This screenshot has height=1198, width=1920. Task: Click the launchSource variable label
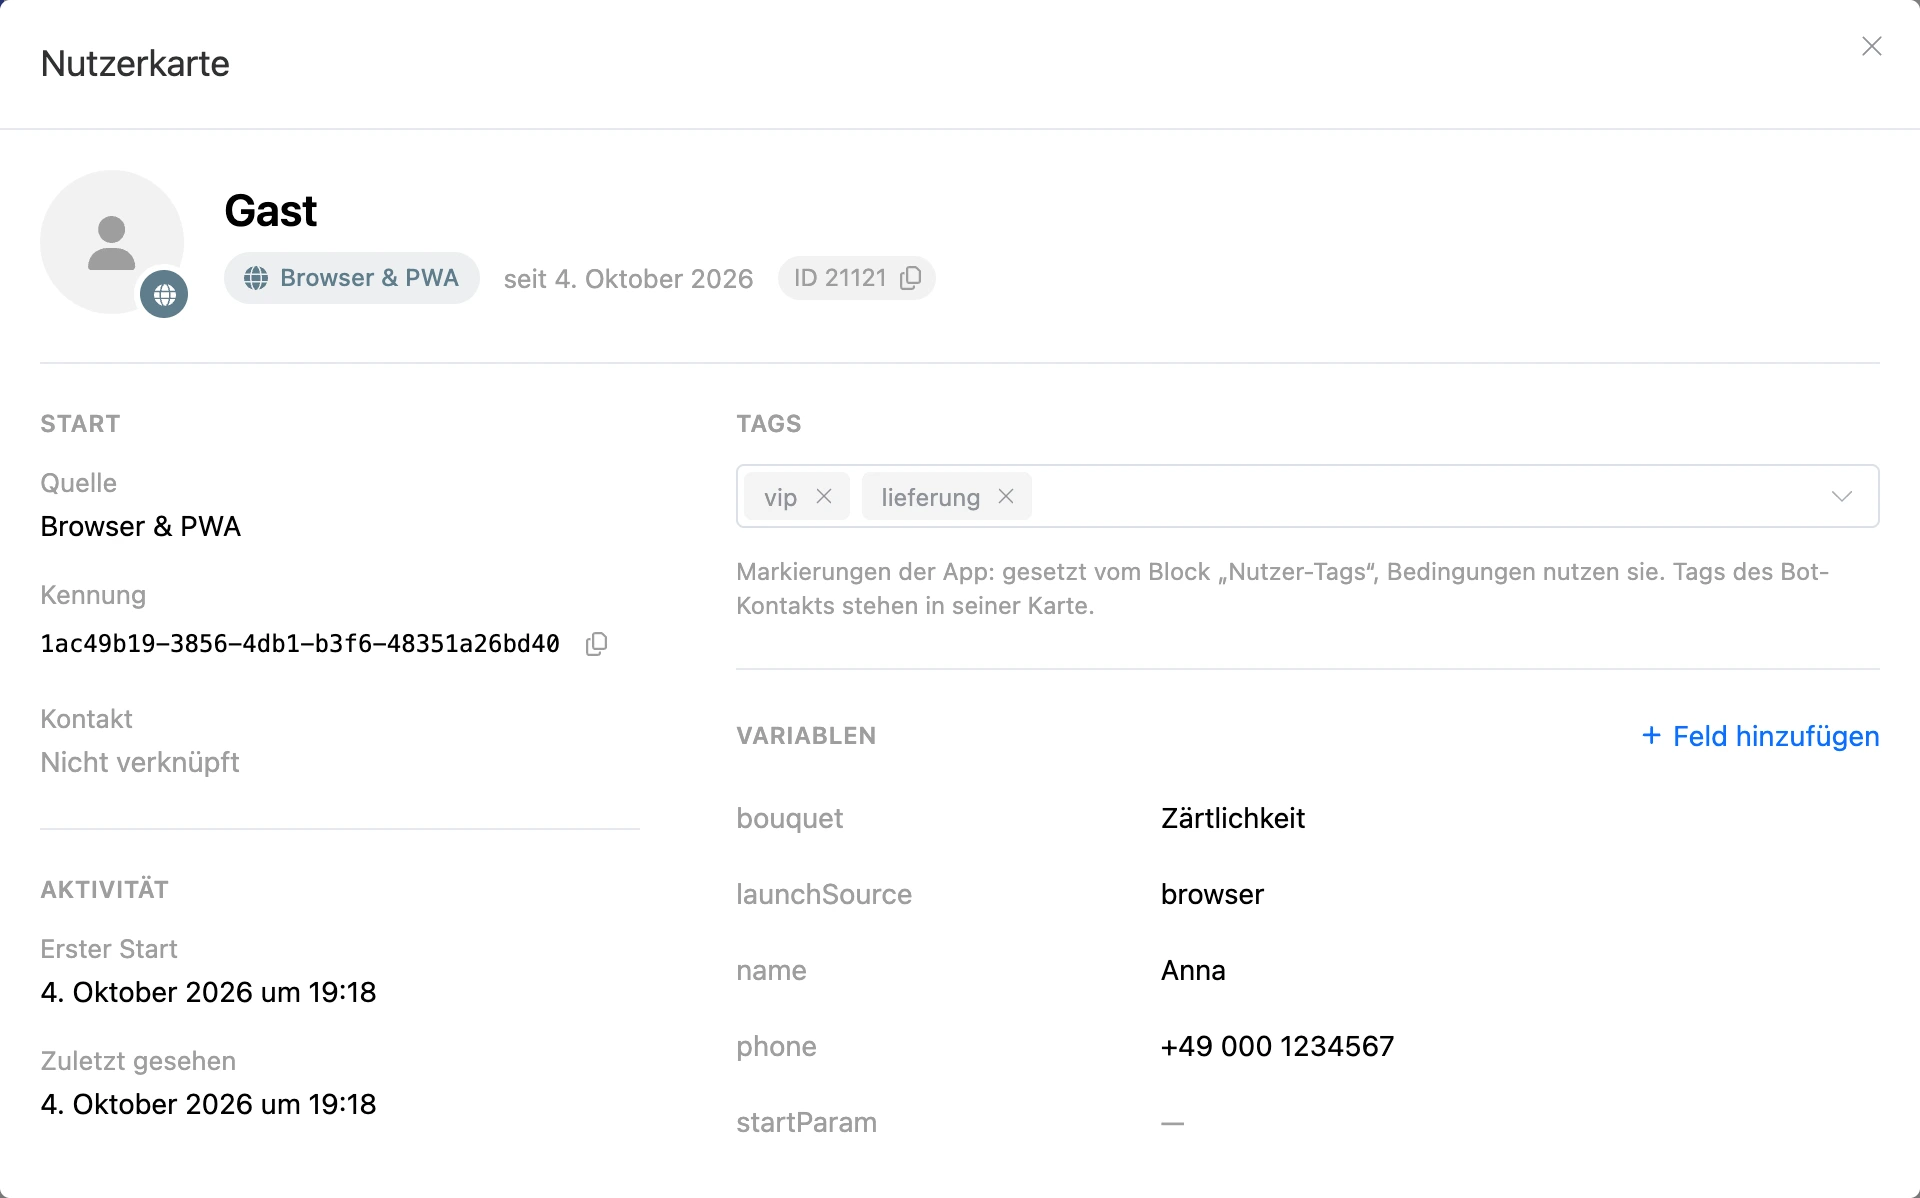click(824, 894)
